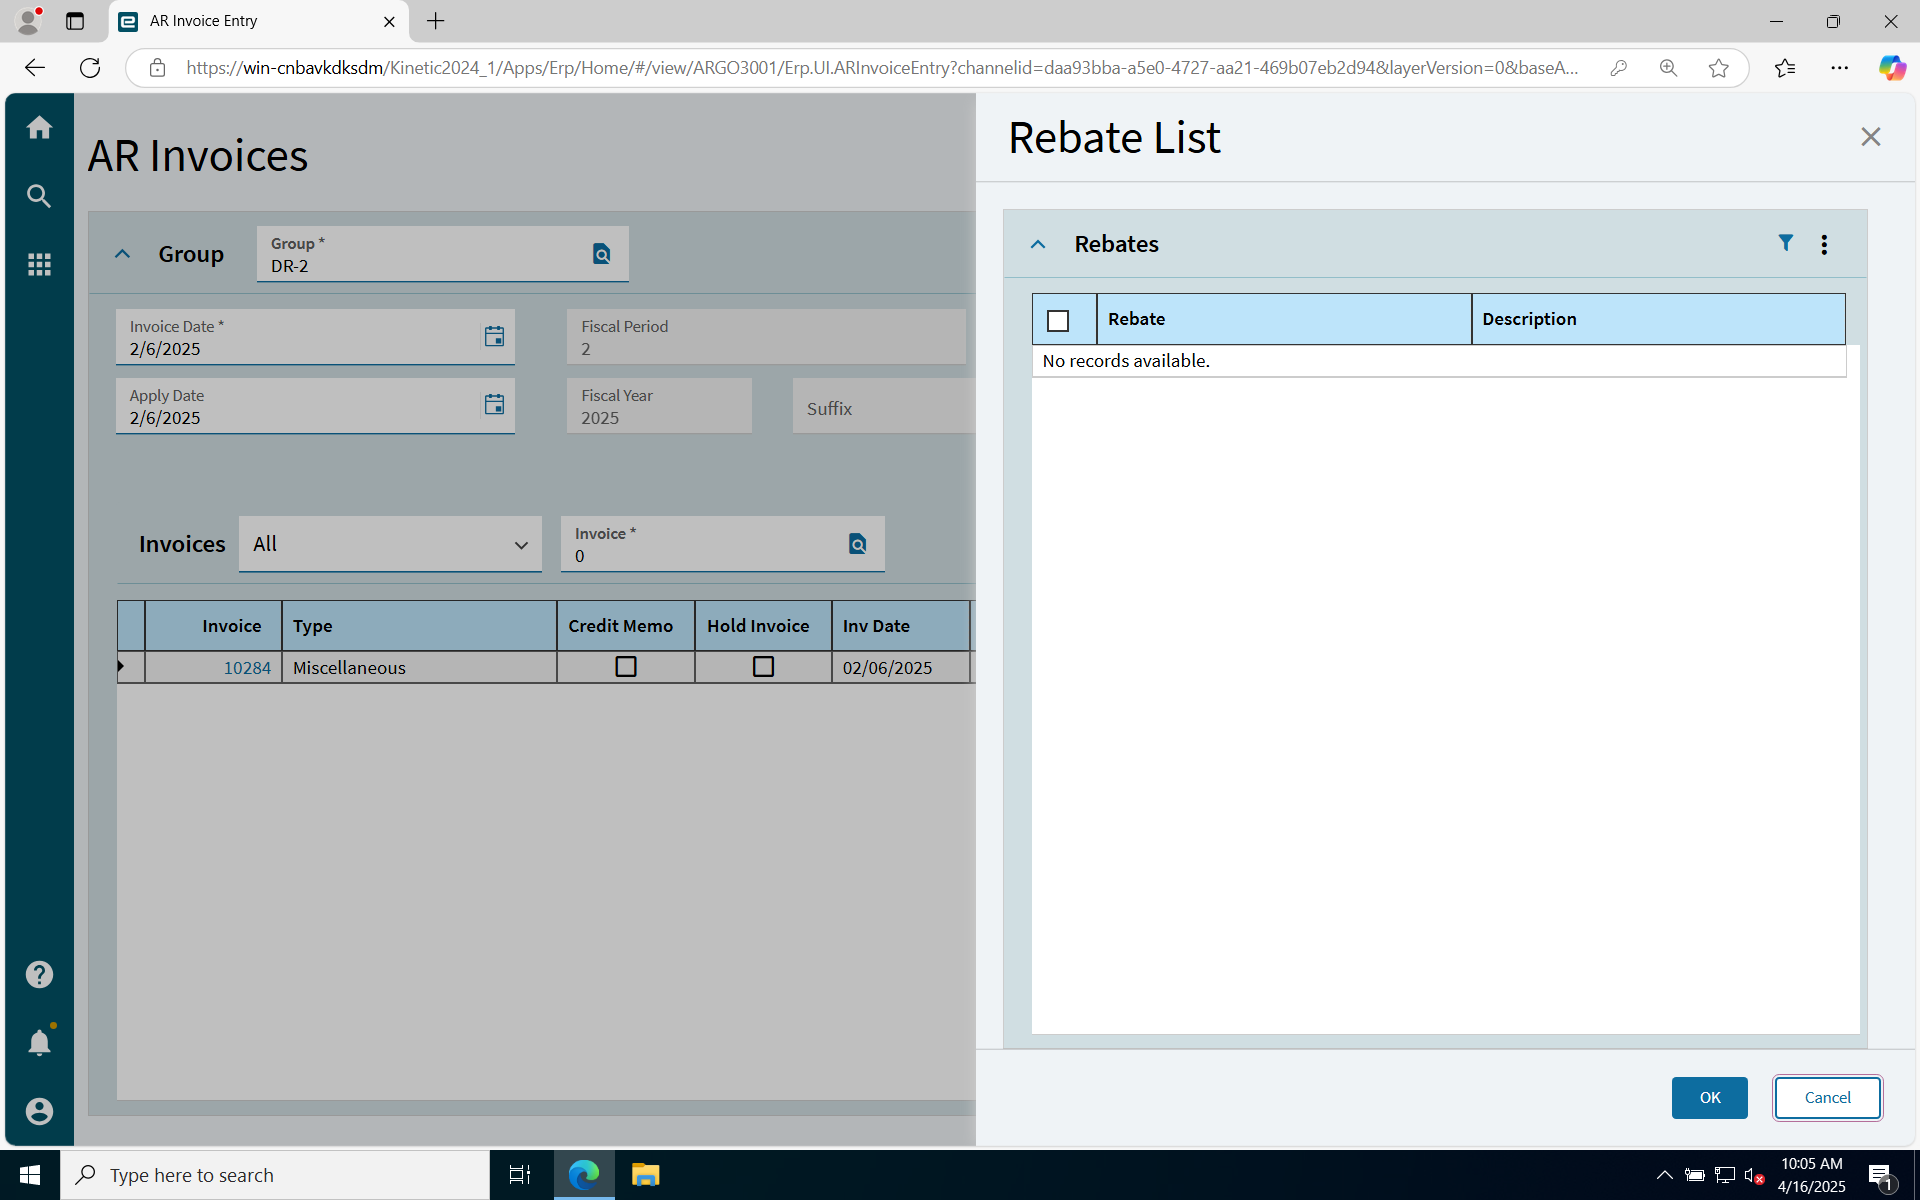This screenshot has width=1920, height=1200.
Task: Click Cancel in Rebate List
Action: (1827, 1097)
